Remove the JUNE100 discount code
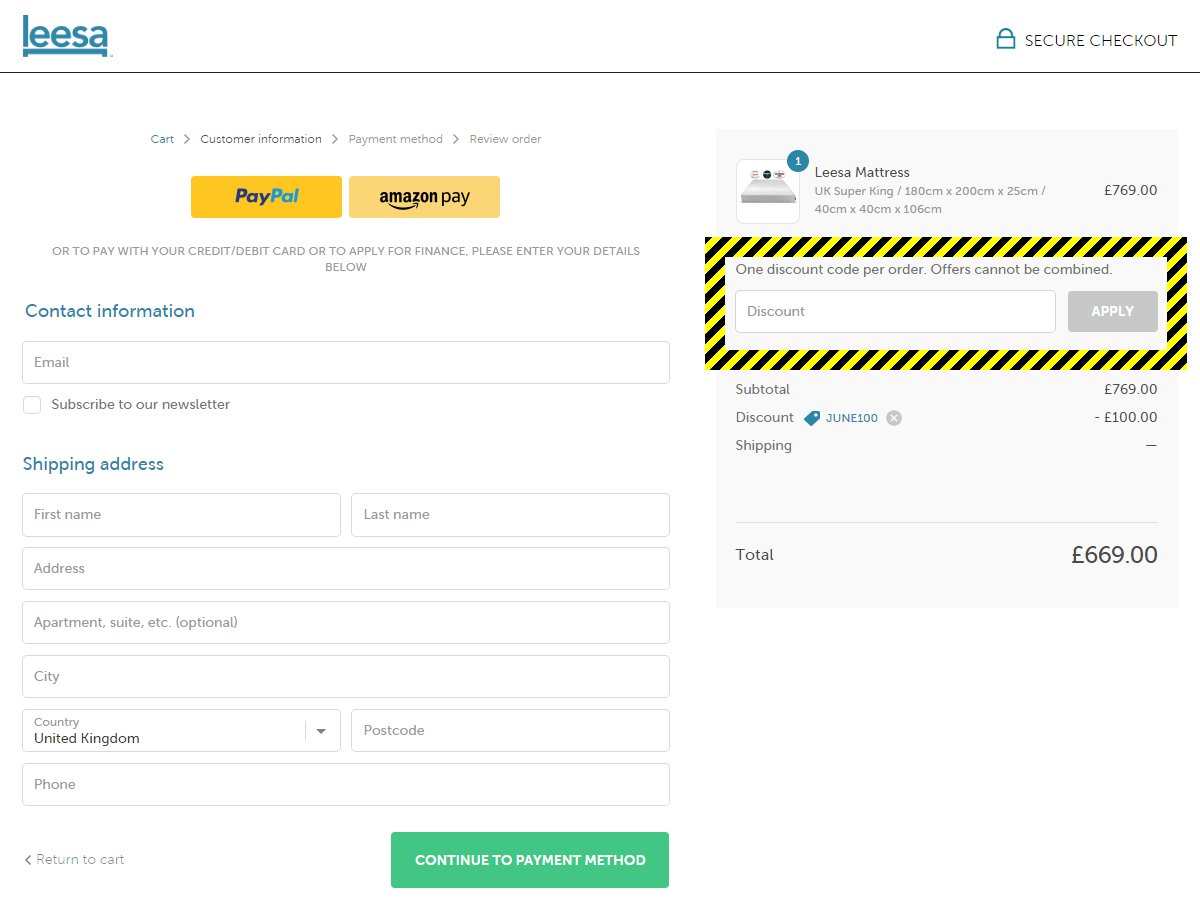This screenshot has width=1200, height=920. (894, 418)
